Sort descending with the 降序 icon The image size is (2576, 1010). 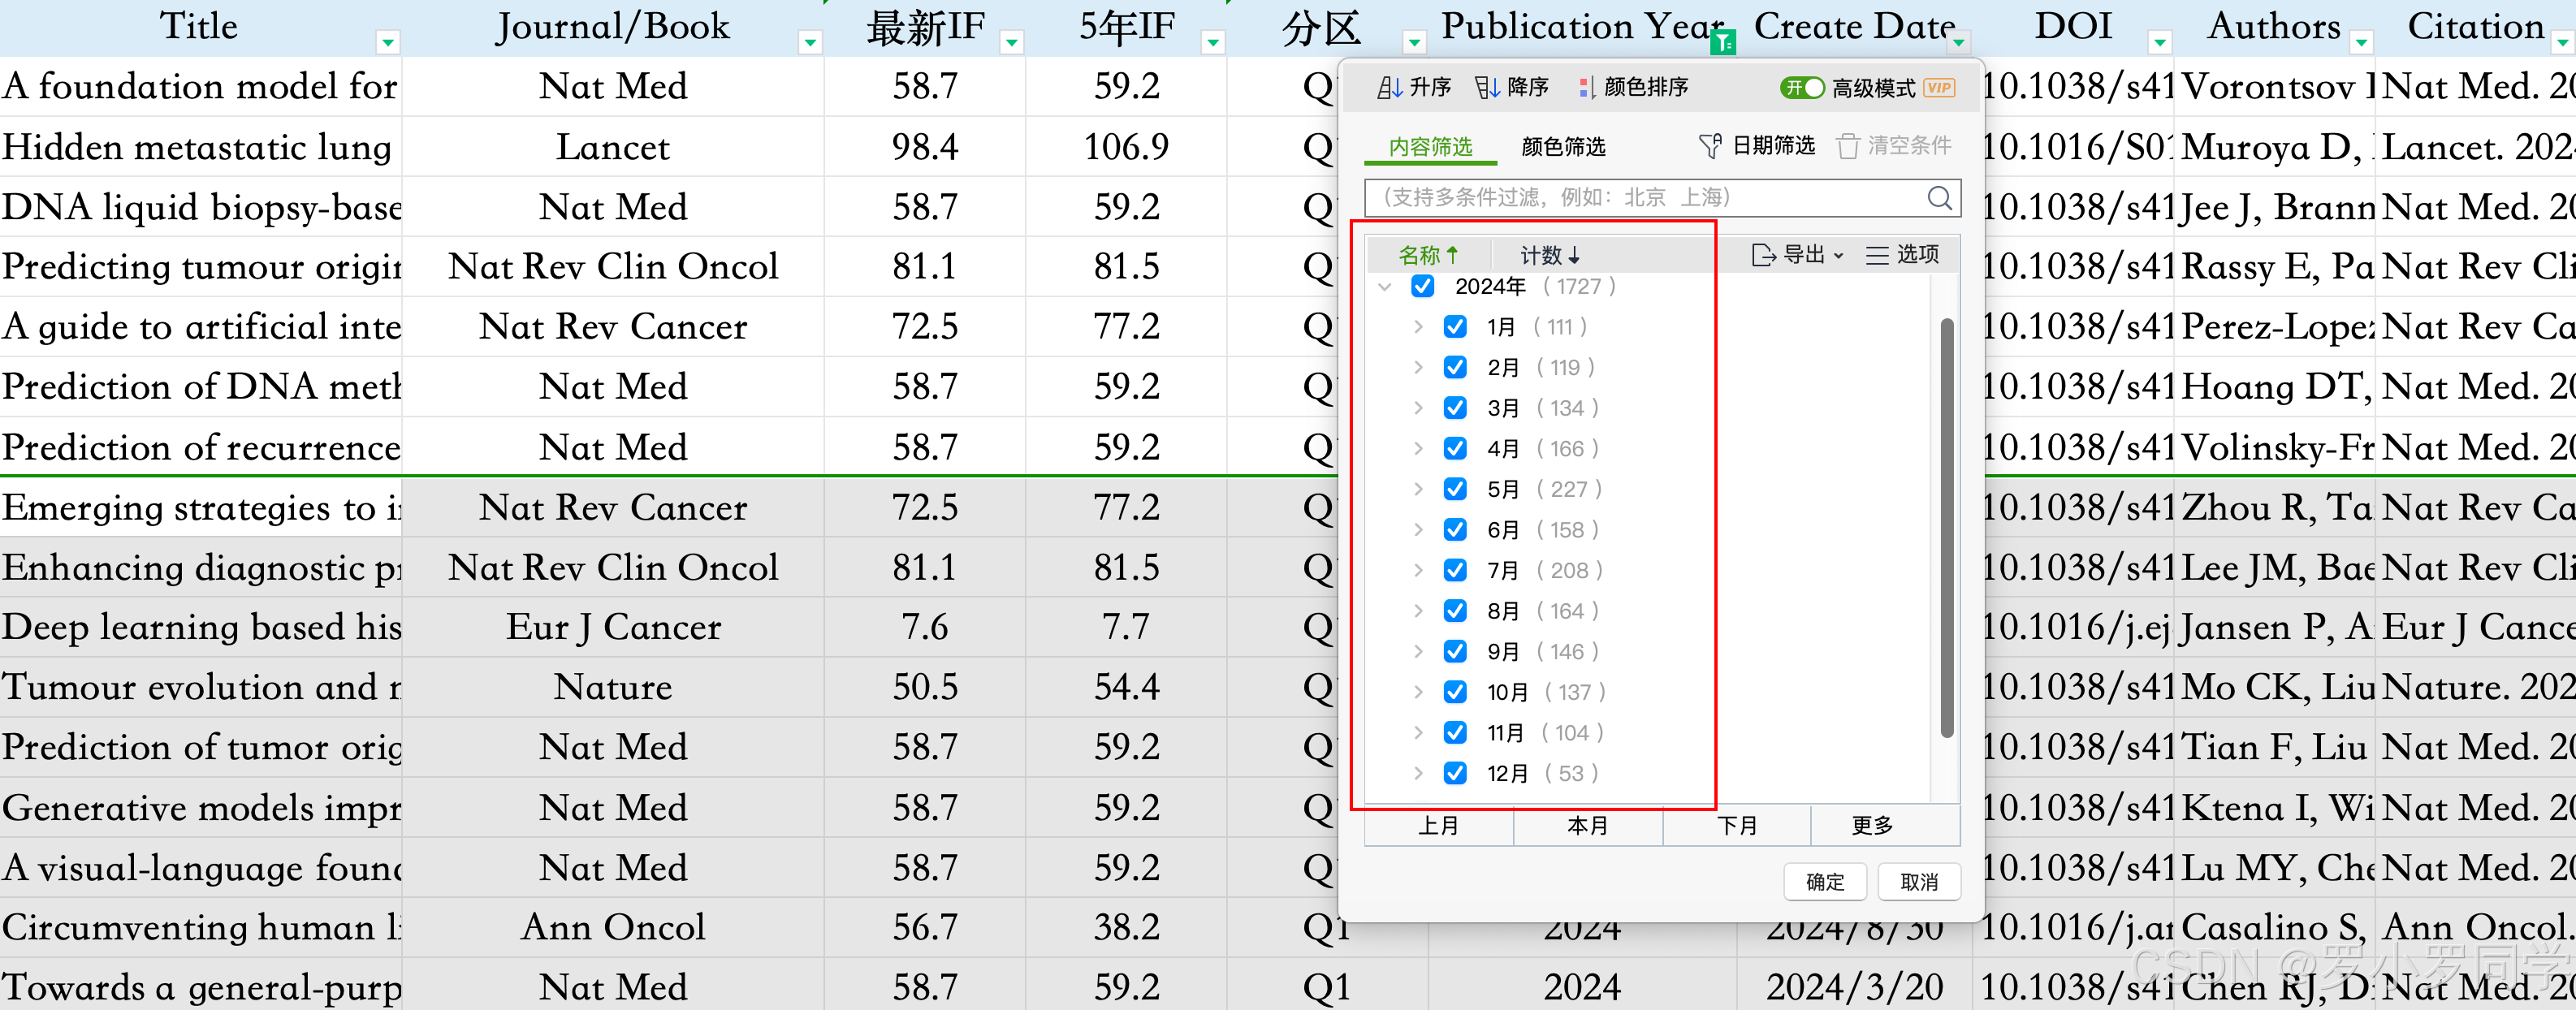tap(1487, 88)
